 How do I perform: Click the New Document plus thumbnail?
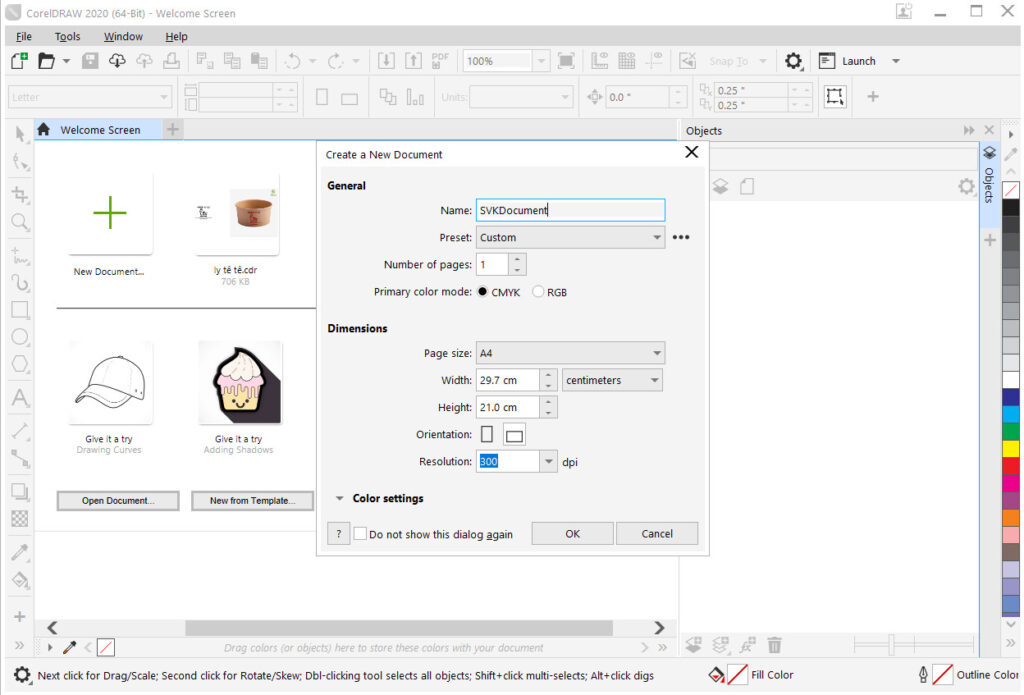[110, 213]
